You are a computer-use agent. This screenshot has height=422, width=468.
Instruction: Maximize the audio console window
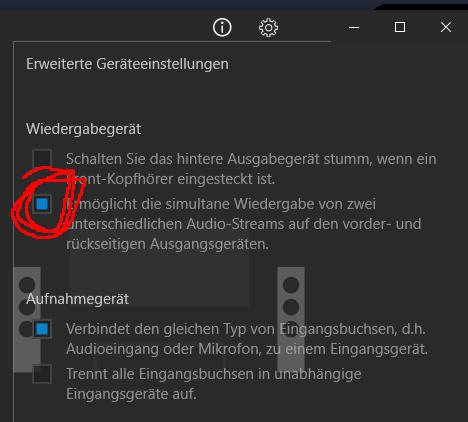click(x=400, y=27)
